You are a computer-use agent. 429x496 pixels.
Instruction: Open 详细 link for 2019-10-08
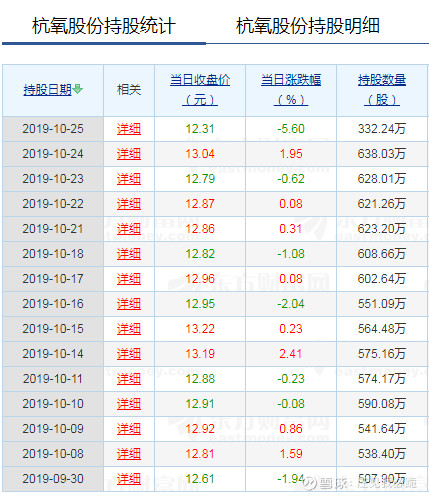[x=129, y=454]
